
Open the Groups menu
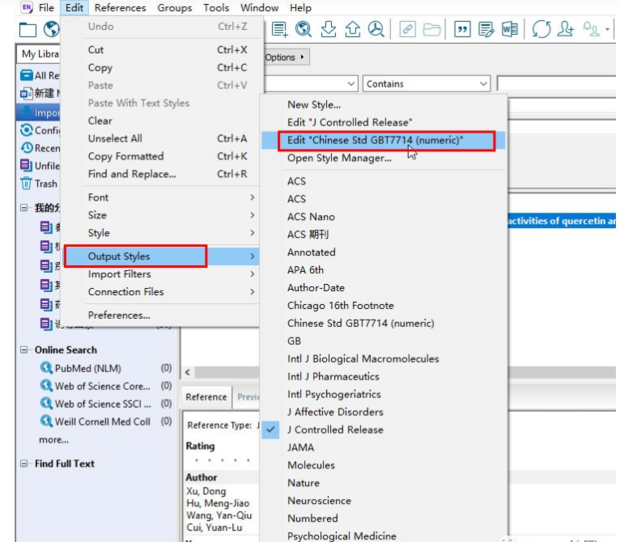175,8
